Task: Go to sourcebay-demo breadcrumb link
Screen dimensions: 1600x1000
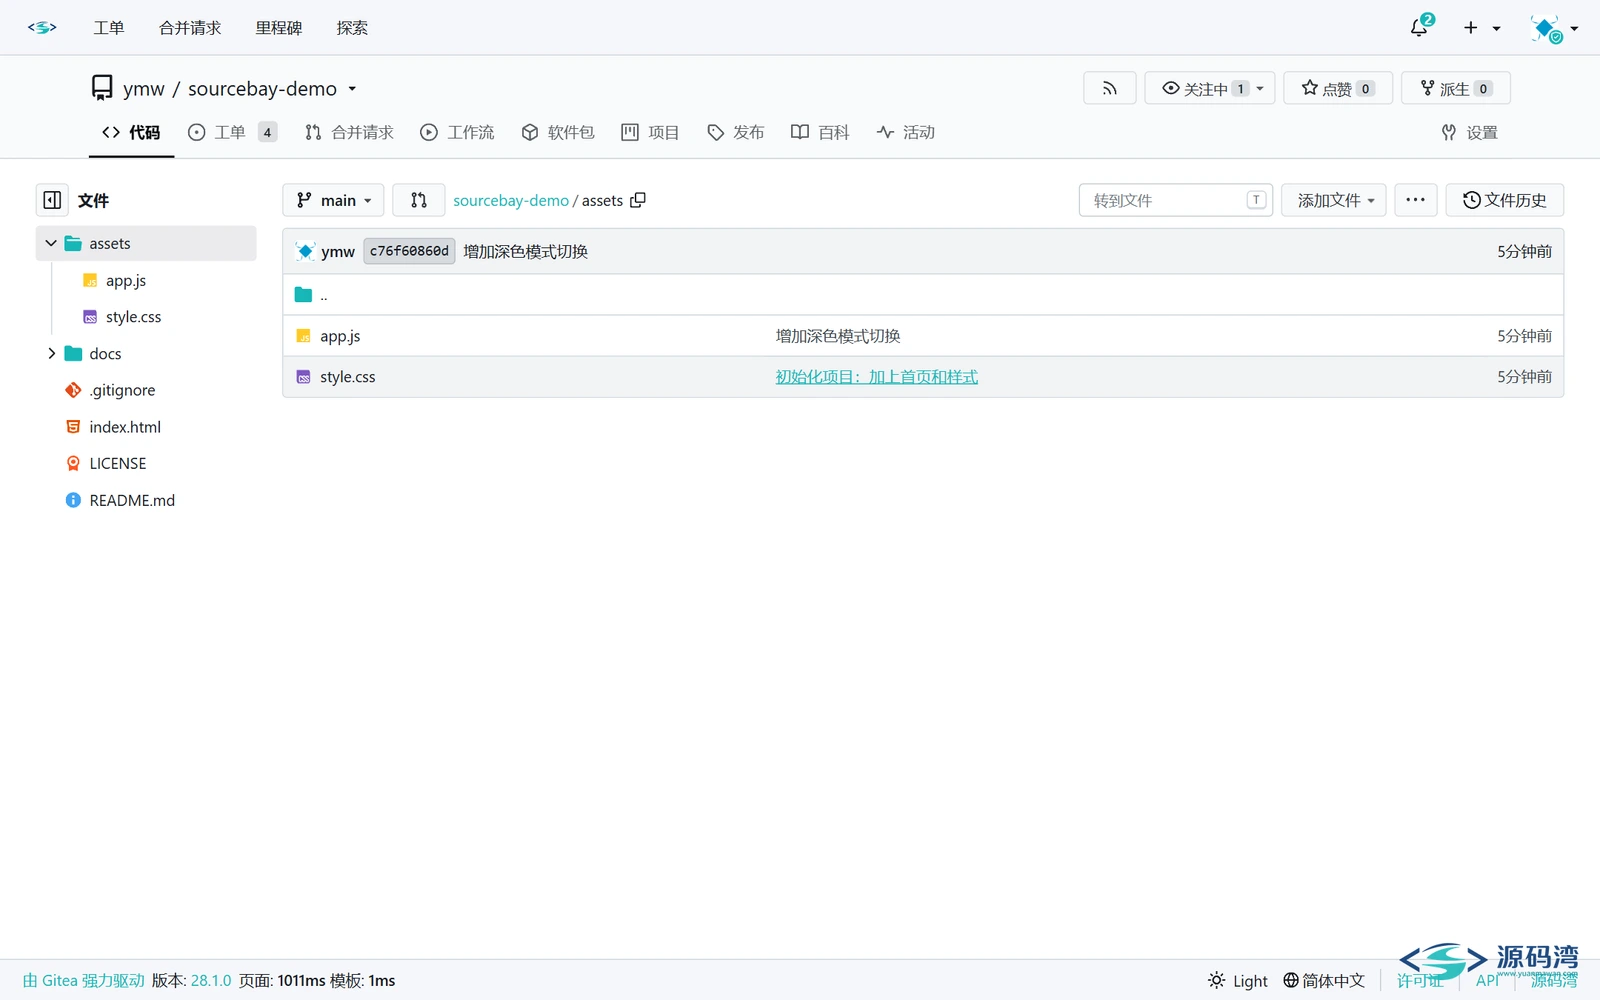Action: [x=511, y=200]
